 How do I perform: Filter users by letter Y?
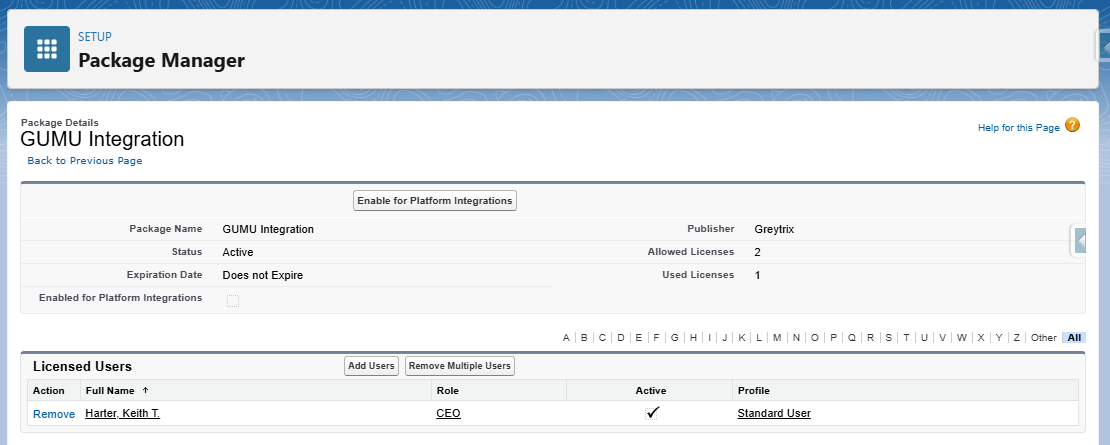[999, 337]
